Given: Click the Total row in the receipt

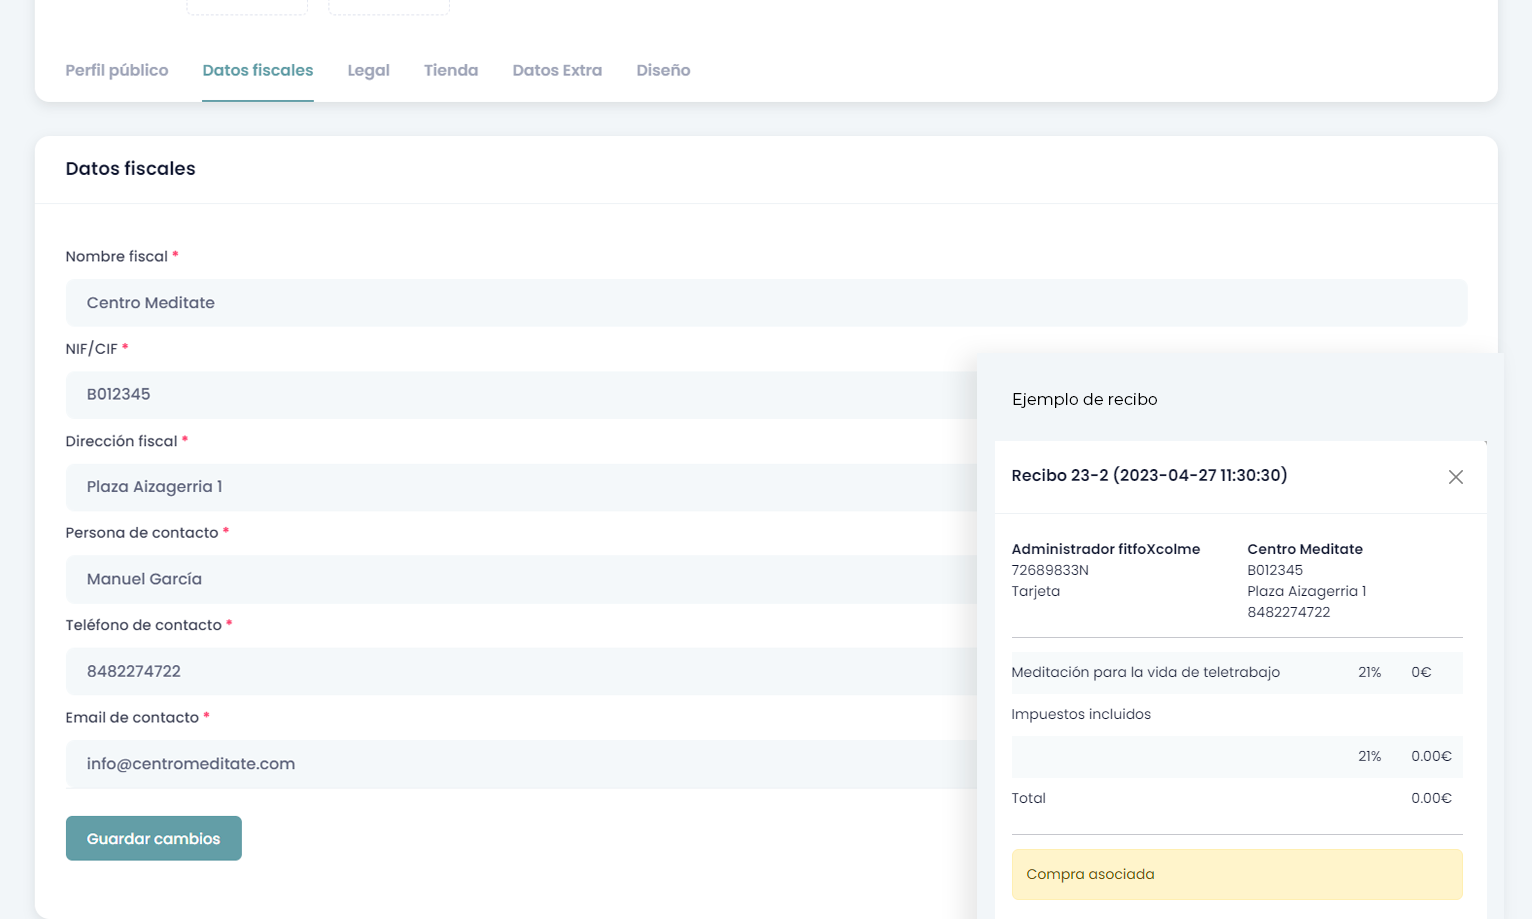Looking at the screenshot, I should pos(1236,798).
